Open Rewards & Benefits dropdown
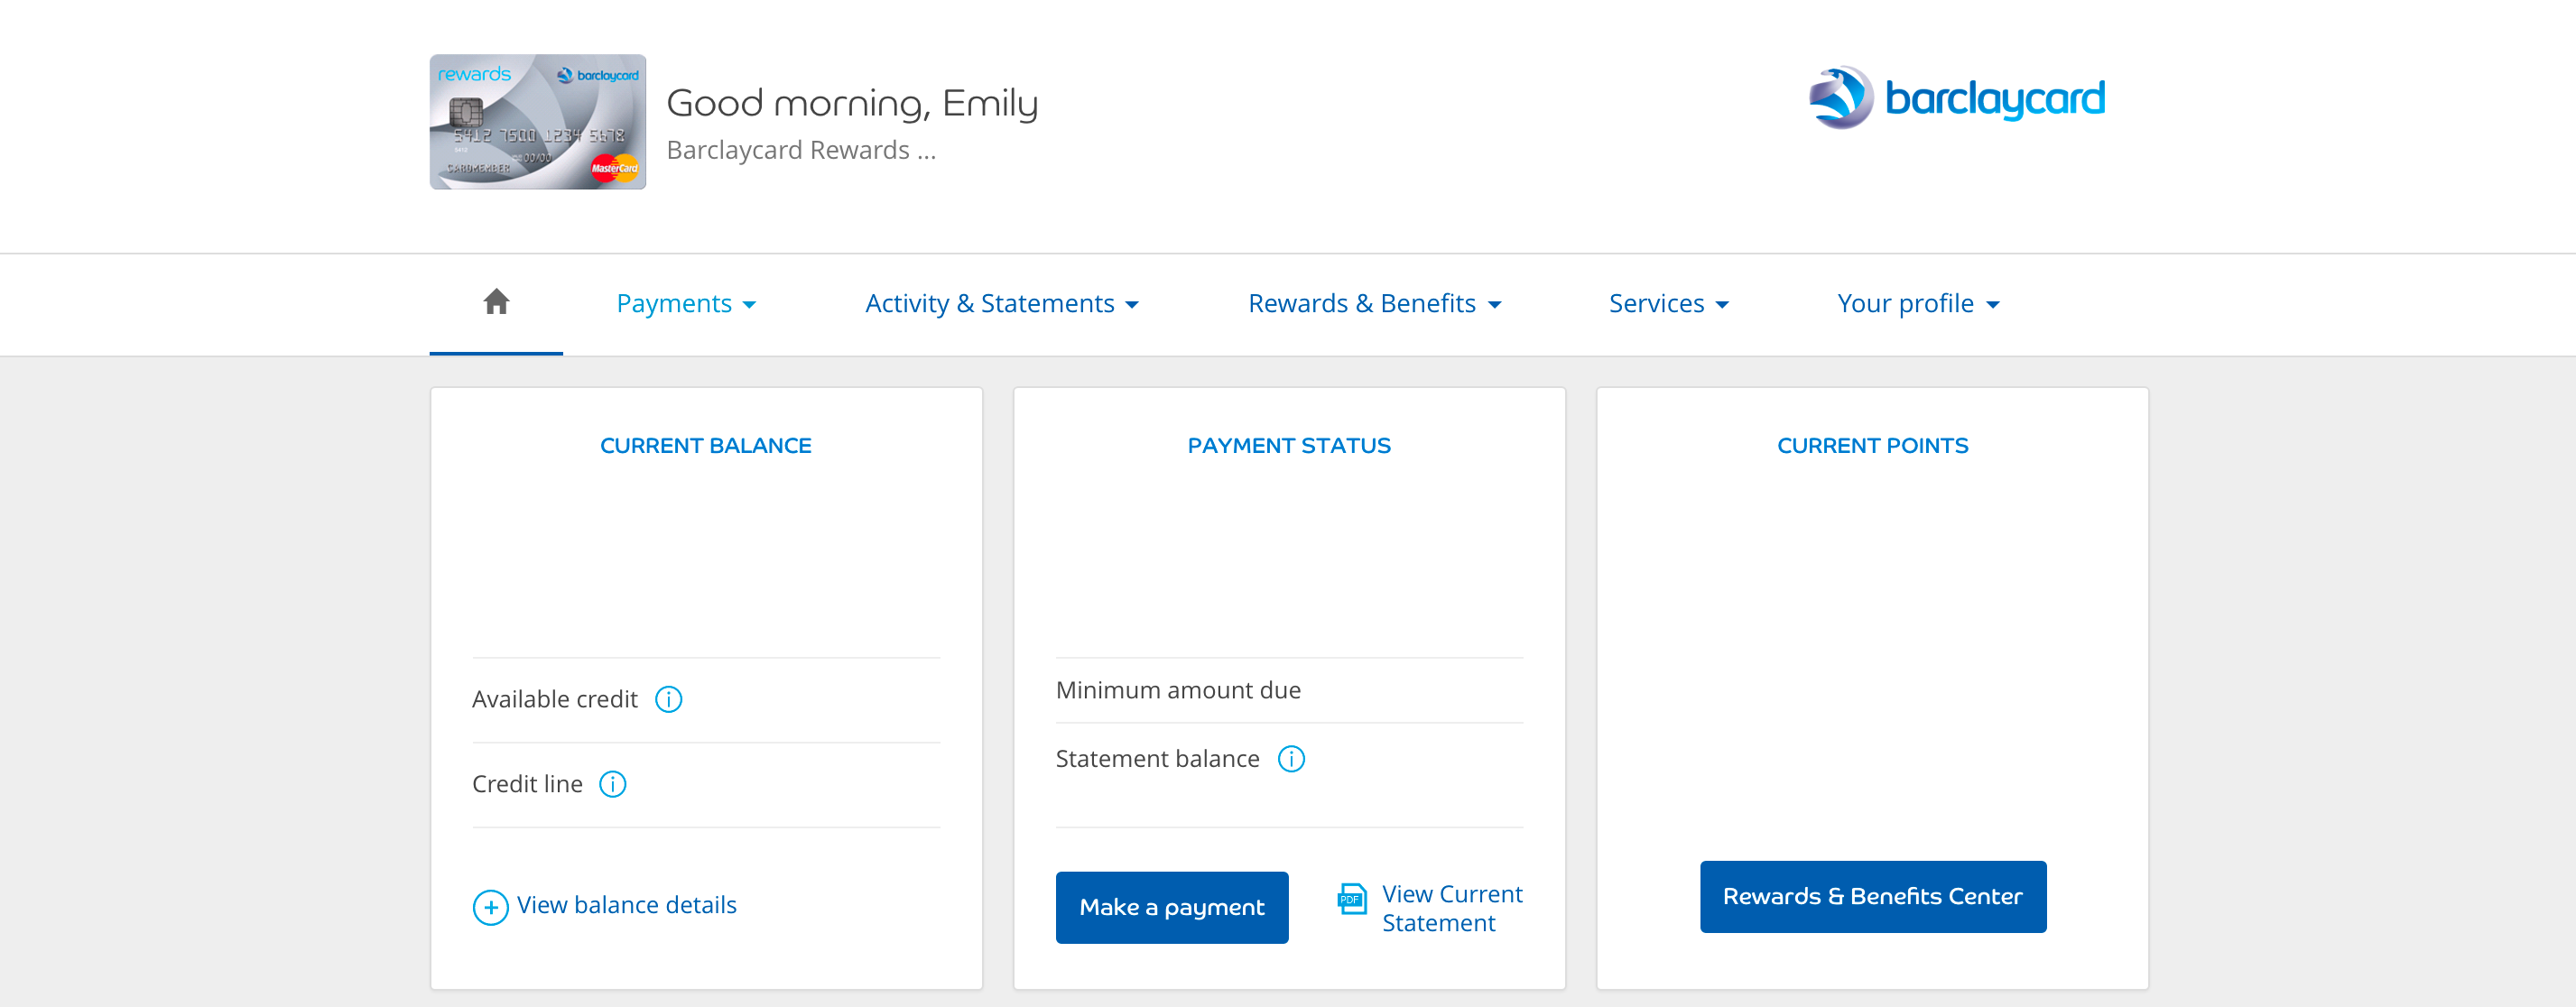2576x1007 pixels. point(1374,303)
